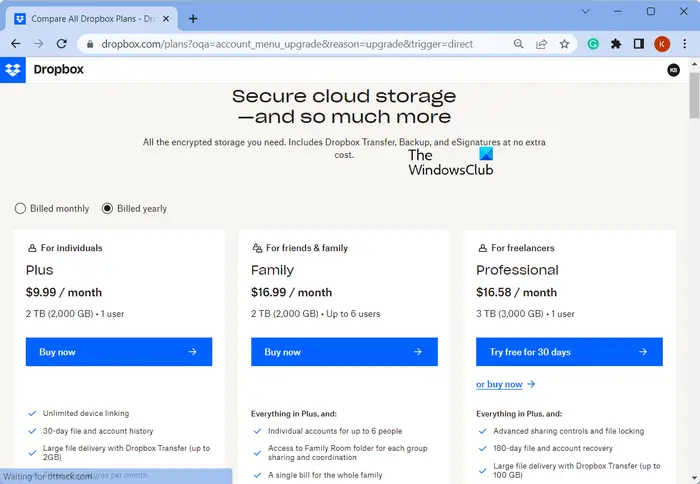Click the Dropbox logo icon
700x484 pixels.
13,70
